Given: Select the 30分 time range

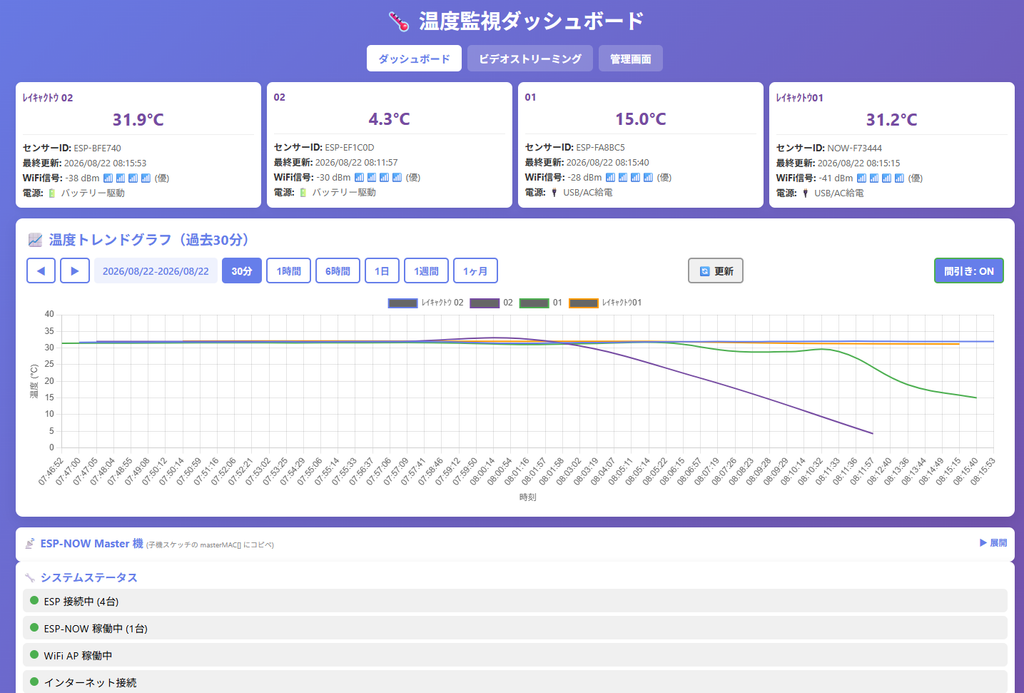Looking at the screenshot, I should [242, 271].
